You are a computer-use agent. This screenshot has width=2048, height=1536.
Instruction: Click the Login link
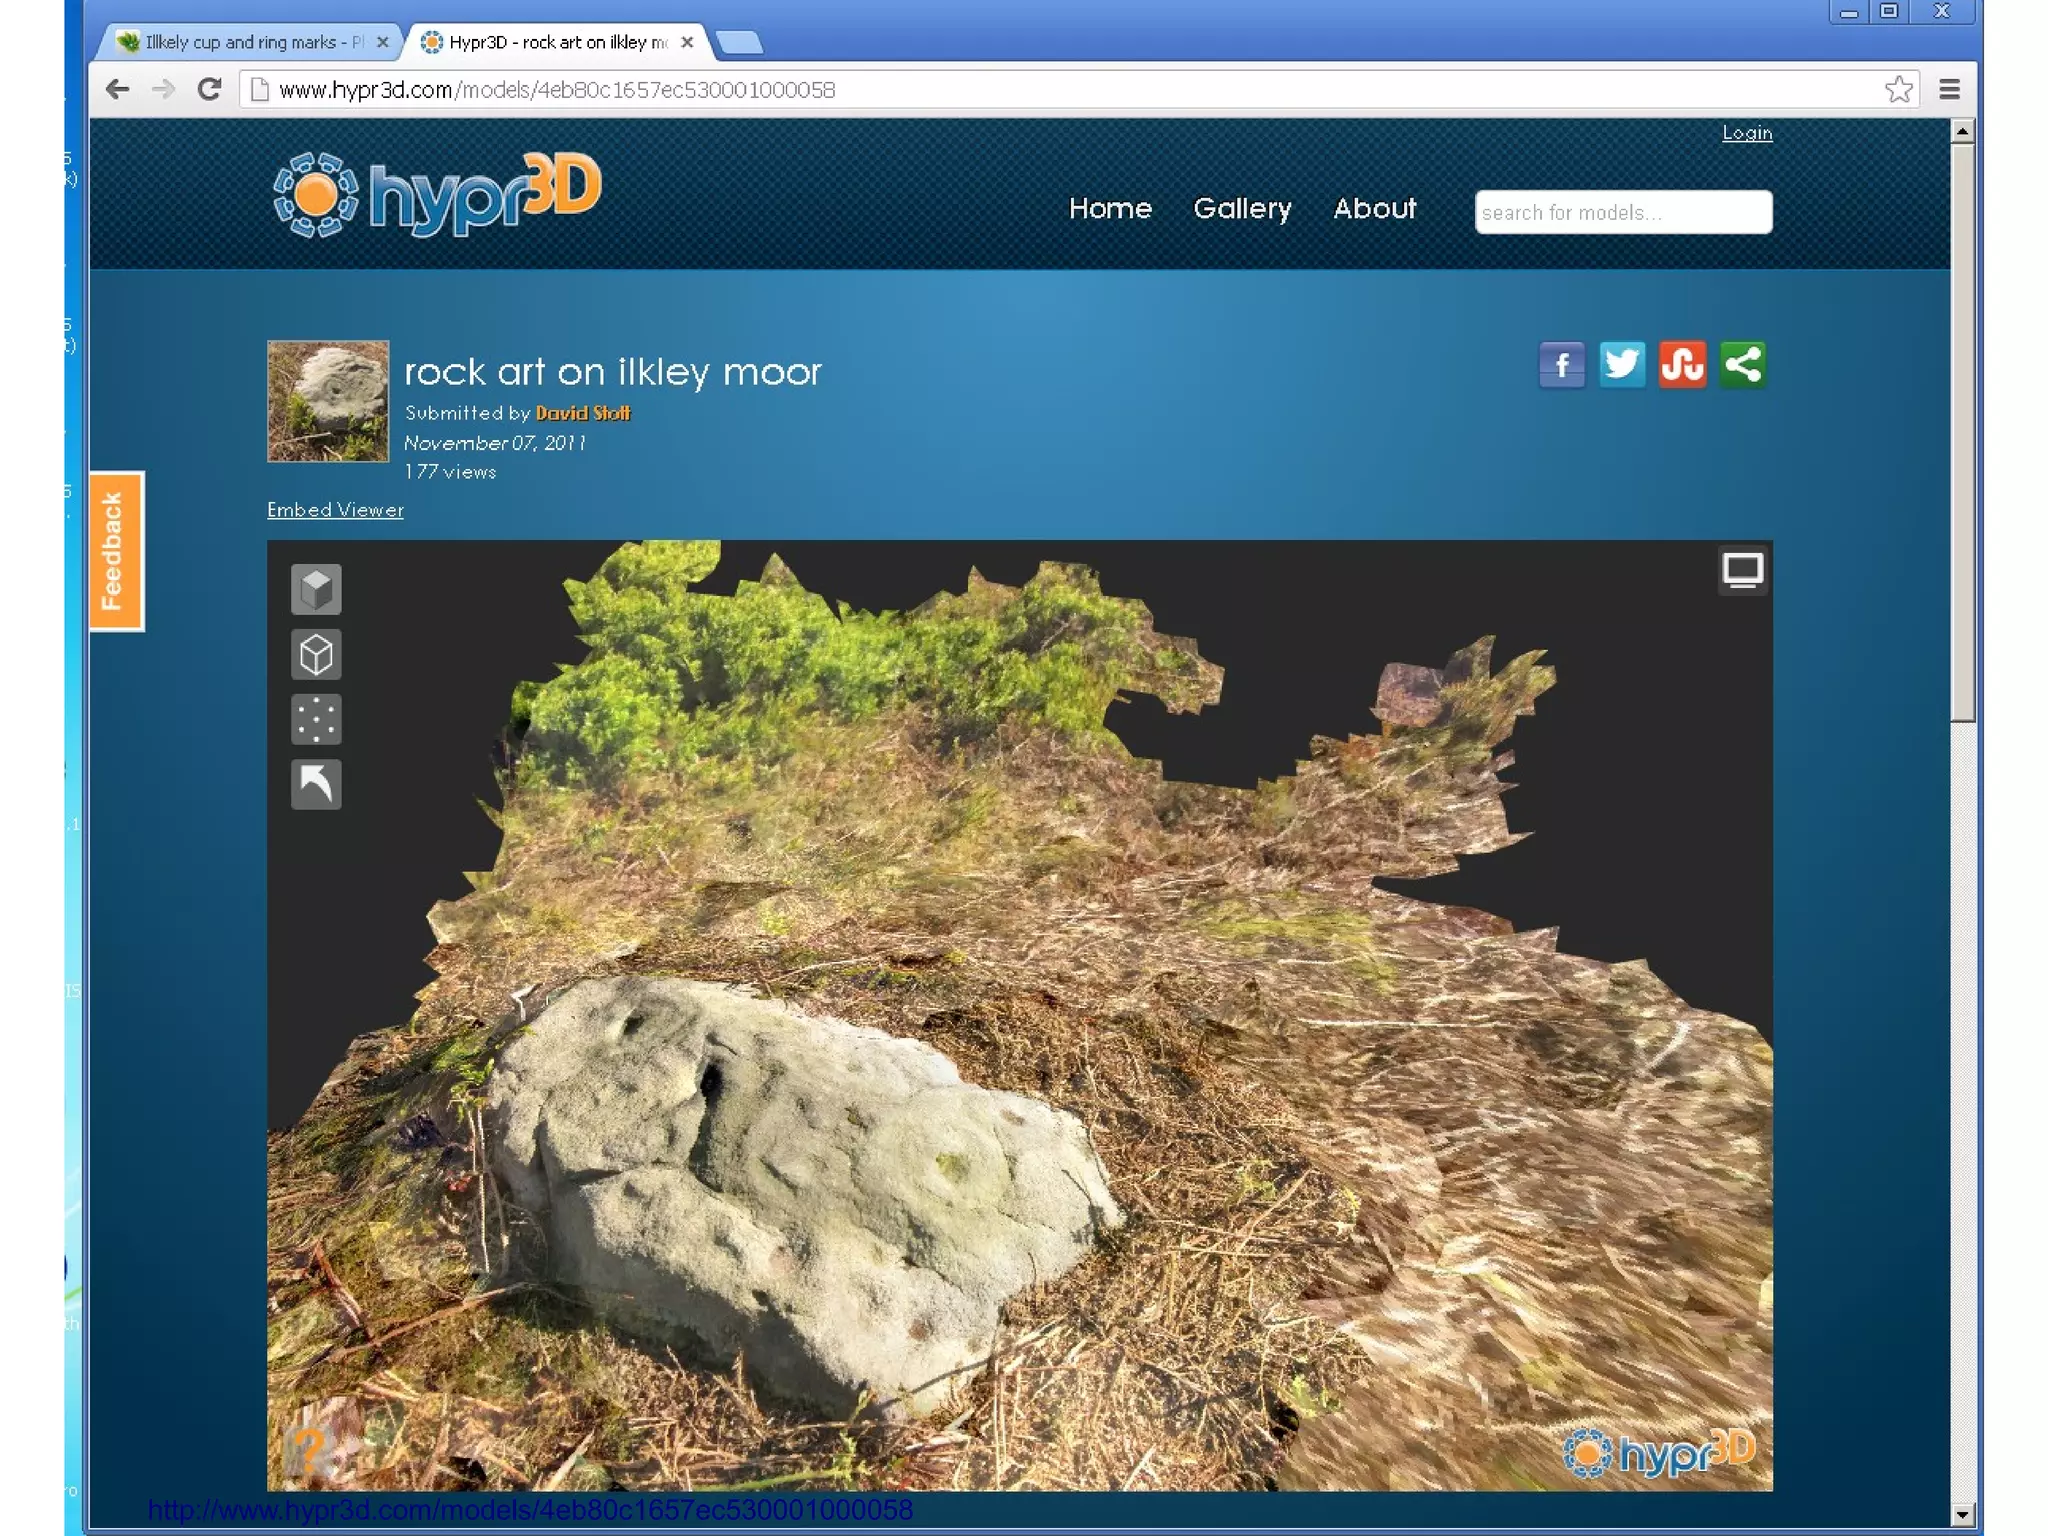click(1747, 133)
